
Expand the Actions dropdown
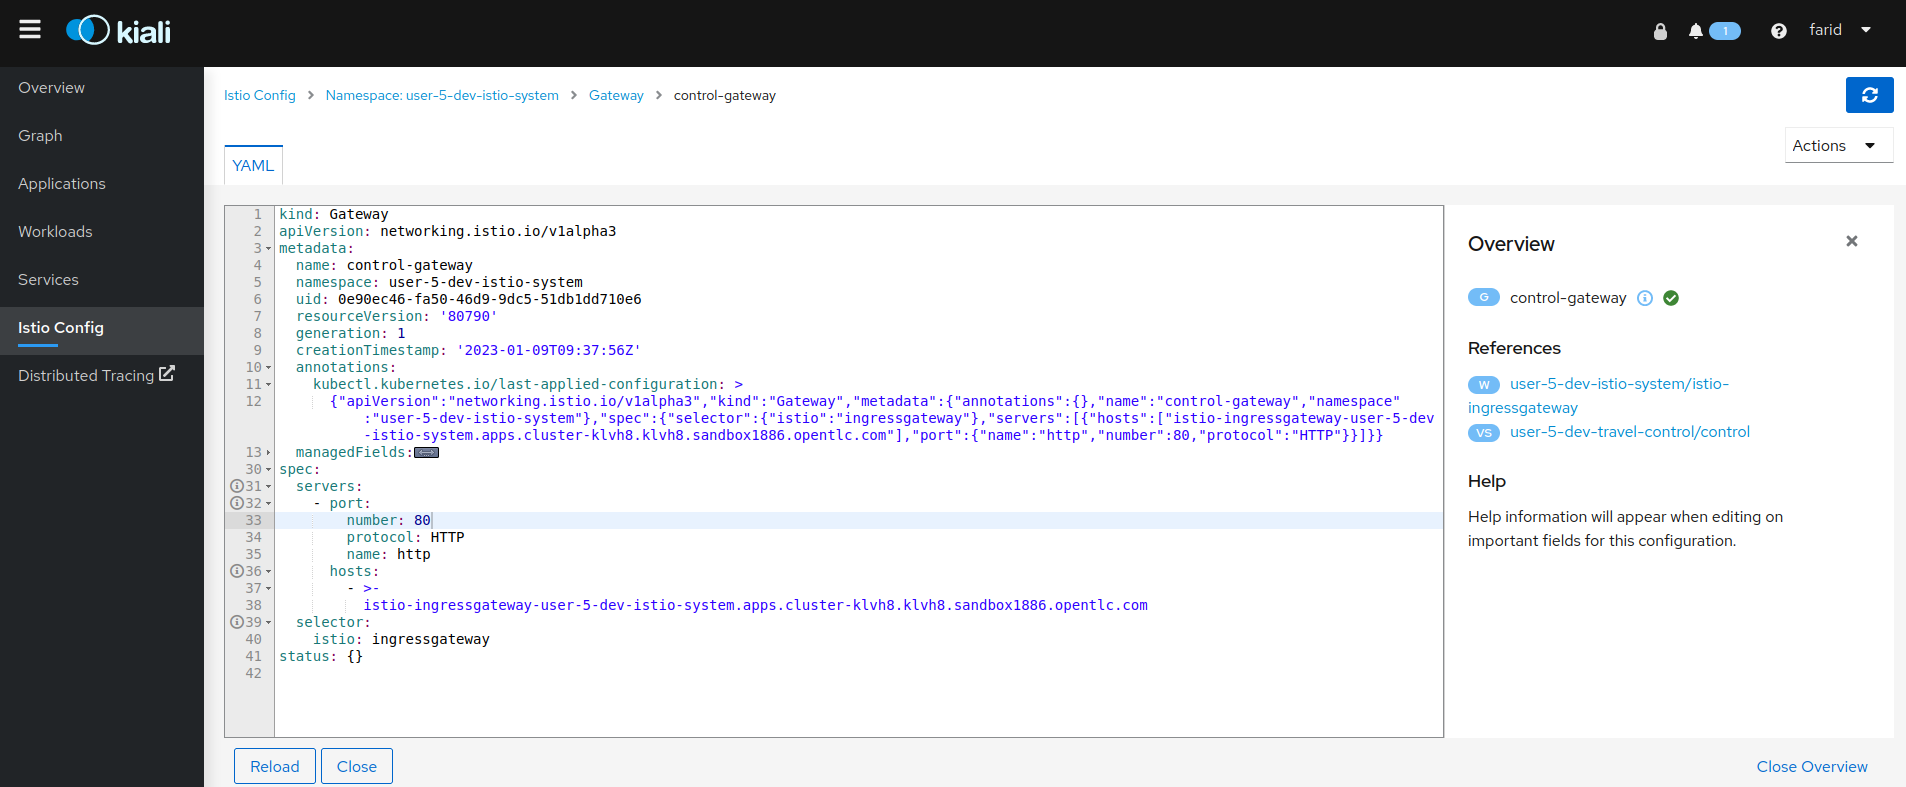[1838, 146]
